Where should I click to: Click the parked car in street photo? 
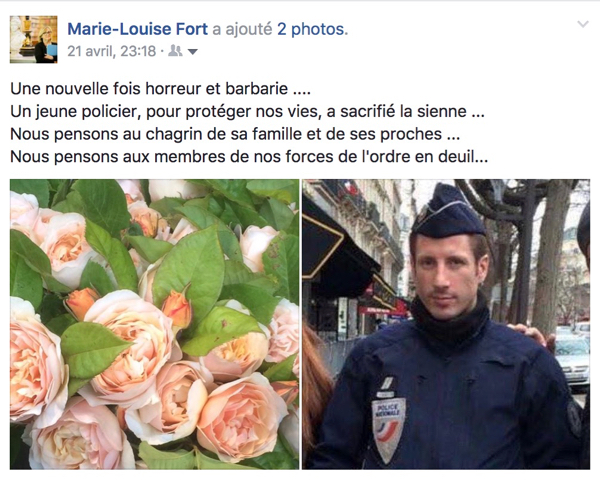[572, 354]
